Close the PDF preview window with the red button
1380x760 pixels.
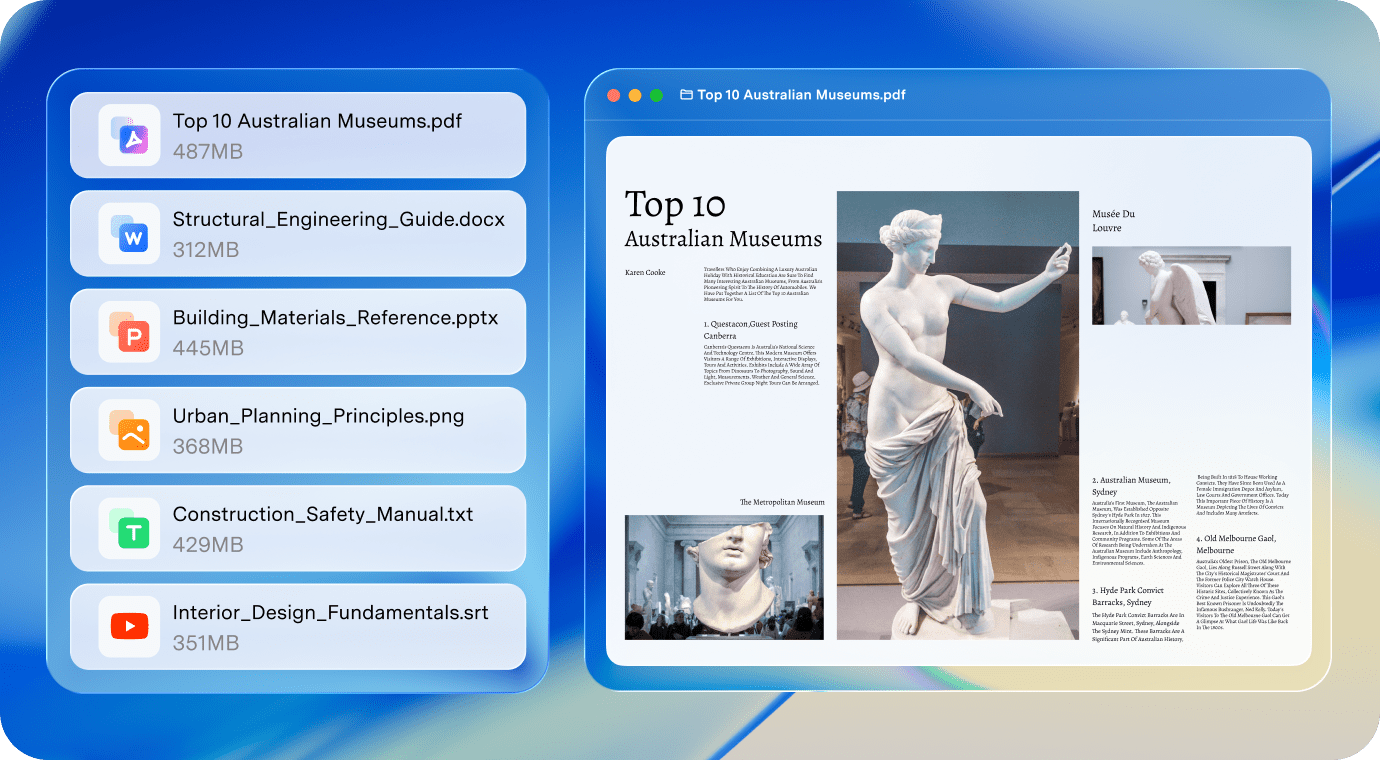pyautogui.click(x=614, y=95)
